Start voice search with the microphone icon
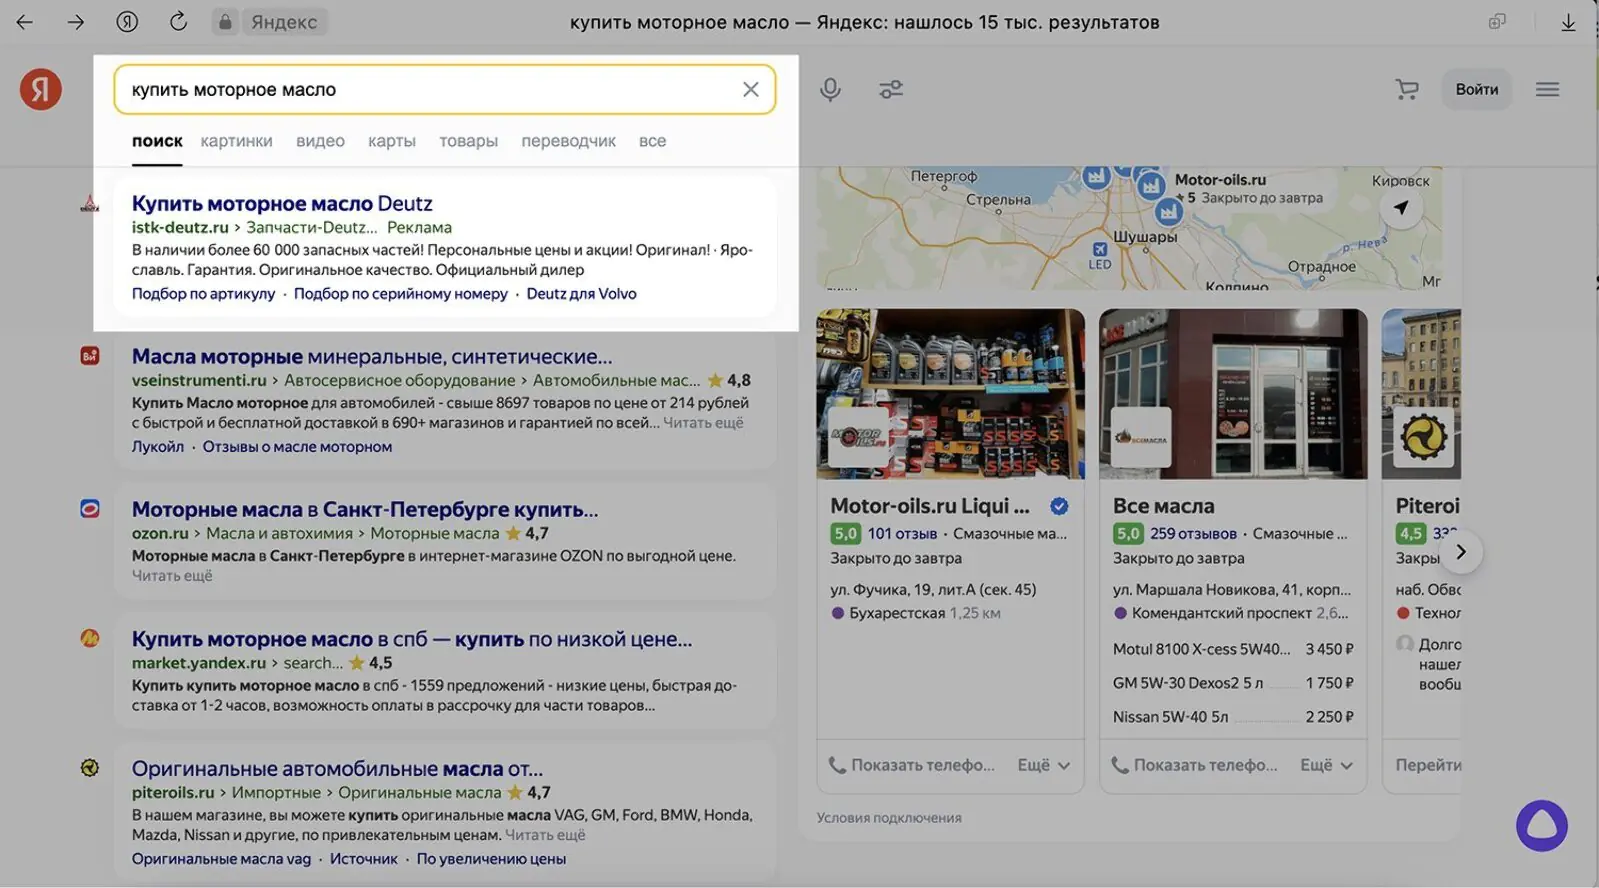 click(x=830, y=90)
